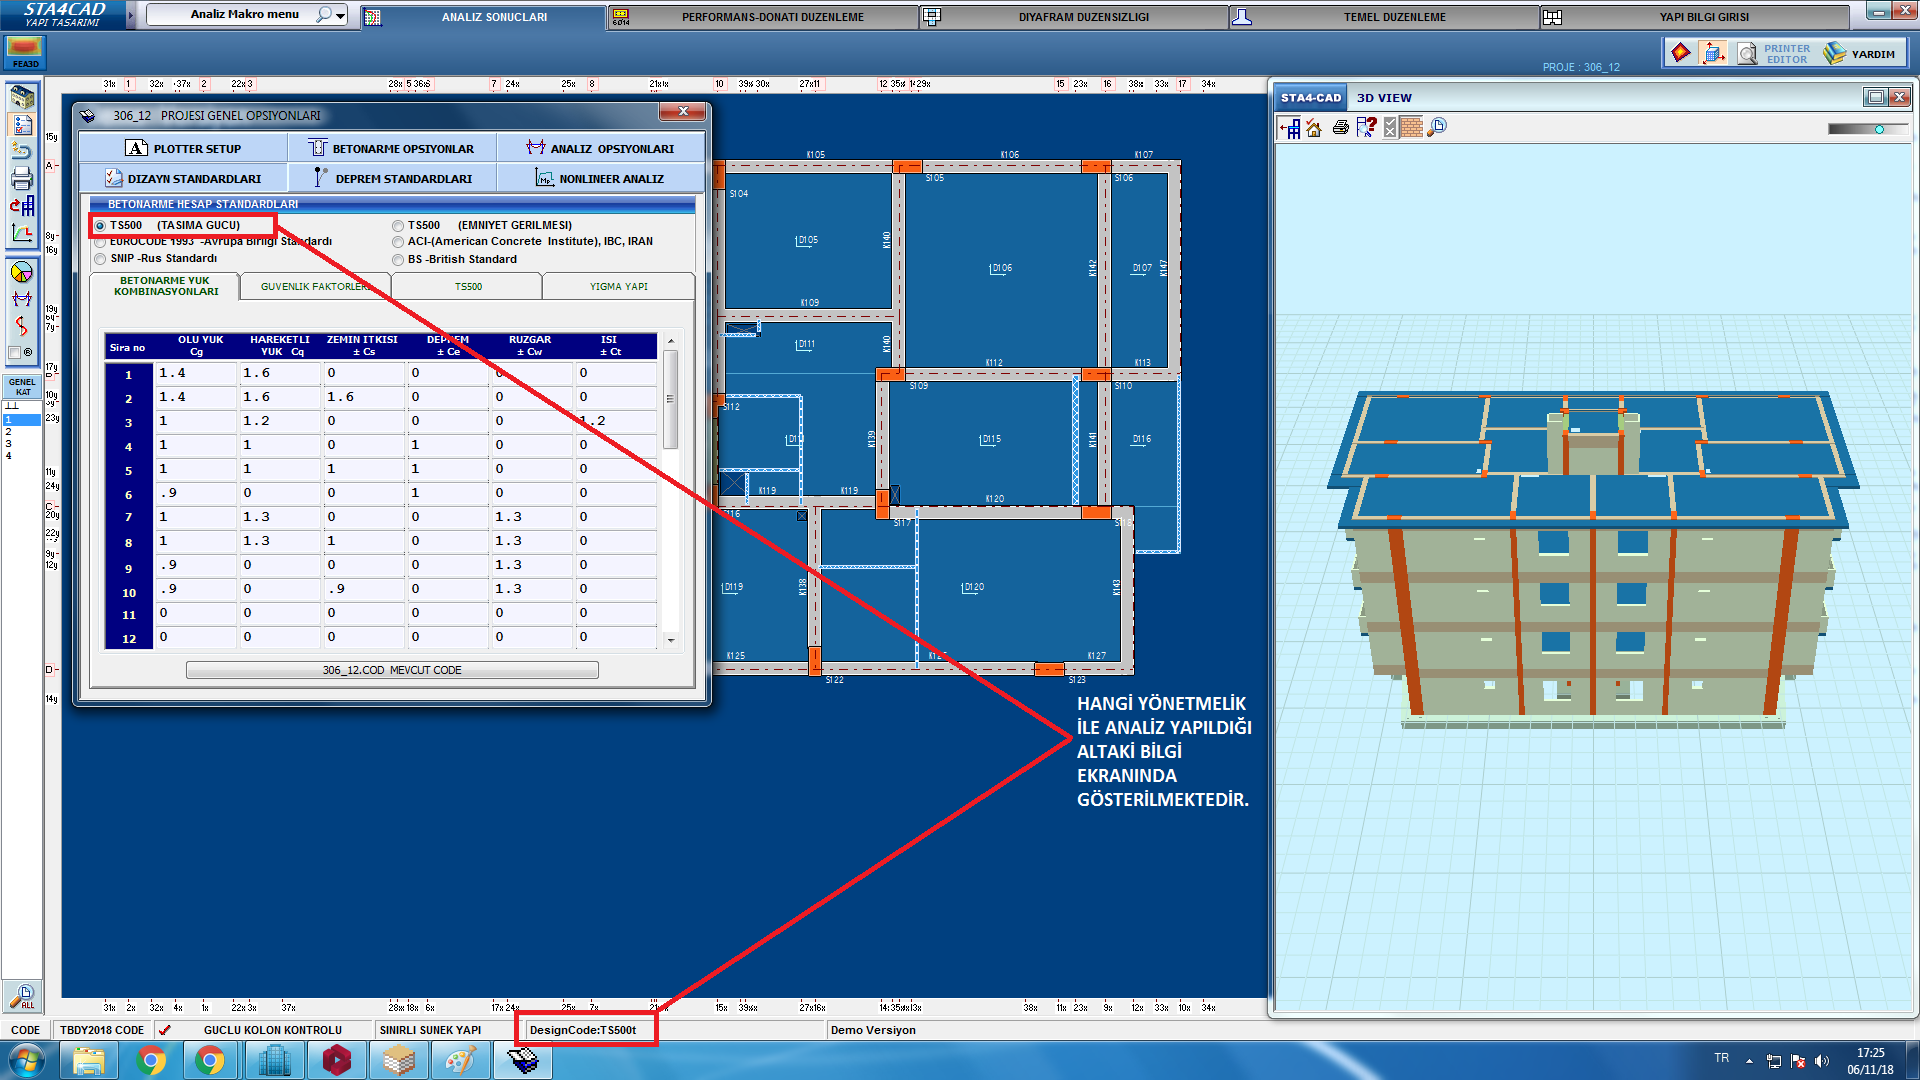
Task: Select TS500 (EMNIYET GERILMESI) radio option
Action: 398,226
